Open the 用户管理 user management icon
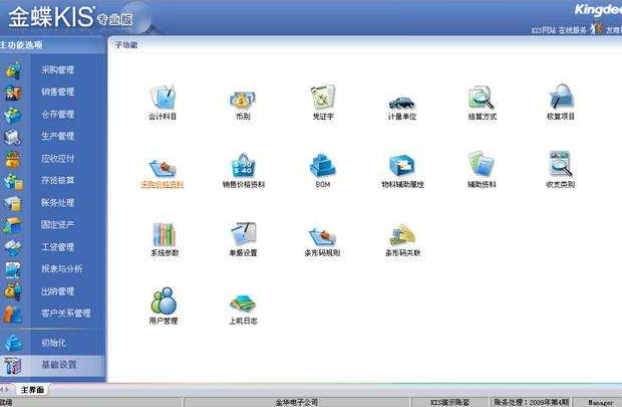This screenshot has width=622, height=407. (x=163, y=306)
